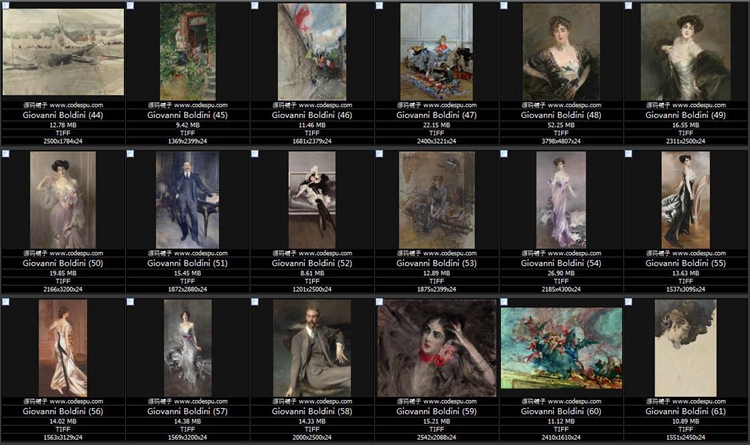This screenshot has height=445, width=750.
Task: Select the file name 'Giovanni Boldini (60)'
Action: 561,411
